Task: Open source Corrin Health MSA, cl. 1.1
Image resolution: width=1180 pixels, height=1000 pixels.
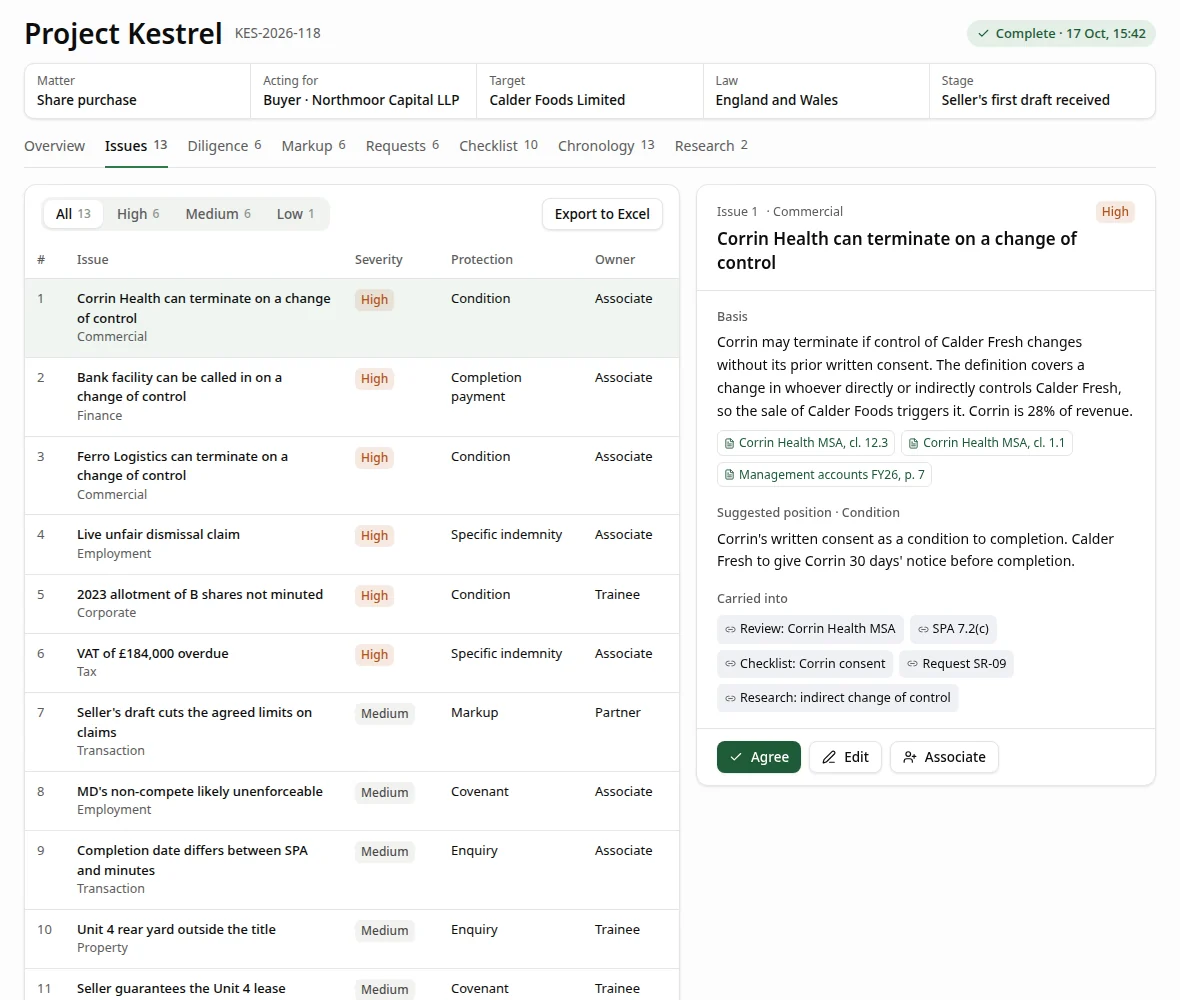Action: coord(986,443)
